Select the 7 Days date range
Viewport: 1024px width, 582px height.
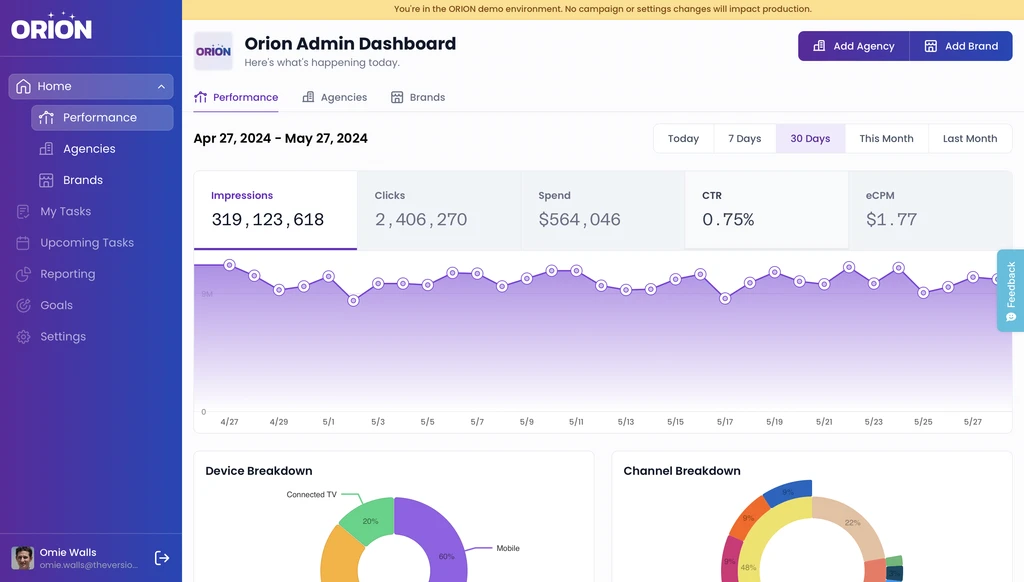click(x=744, y=138)
